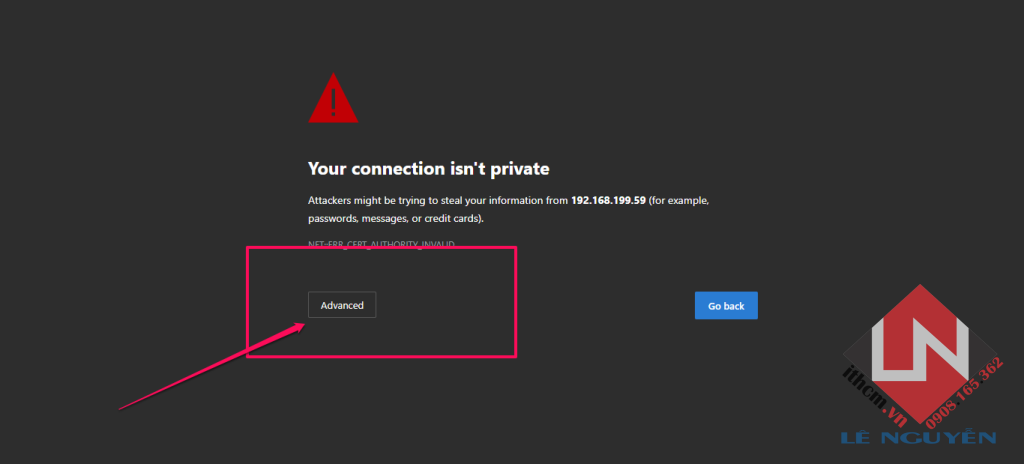Screen dimensions: 1024x464
Task: Click the tail end of the pink arrow
Action: (x=122, y=407)
